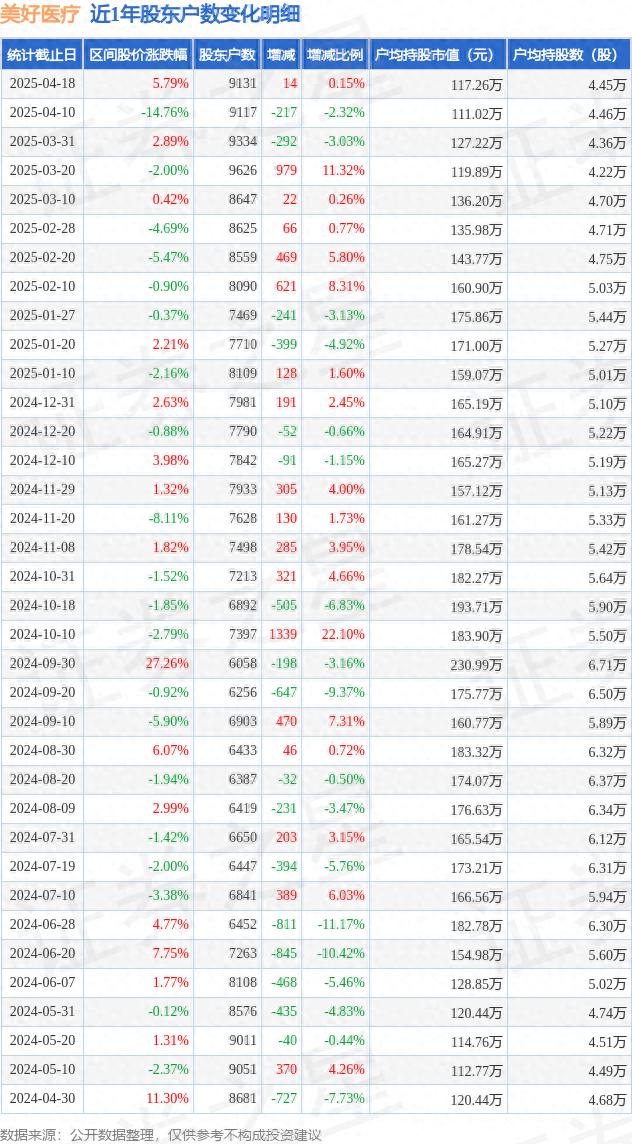Click average shares value 4.68万
Screen dimensions: 632x1144
click(x=607, y=1099)
